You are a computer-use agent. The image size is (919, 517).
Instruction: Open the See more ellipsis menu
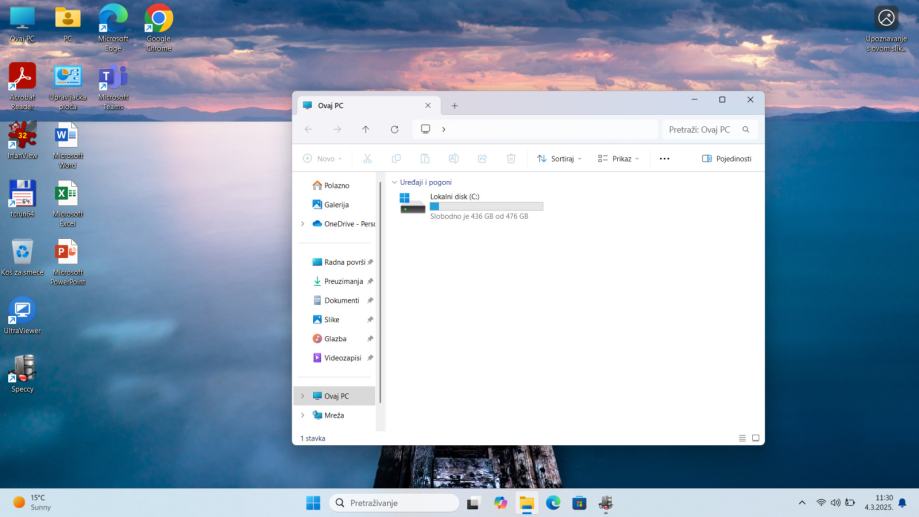(664, 158)
